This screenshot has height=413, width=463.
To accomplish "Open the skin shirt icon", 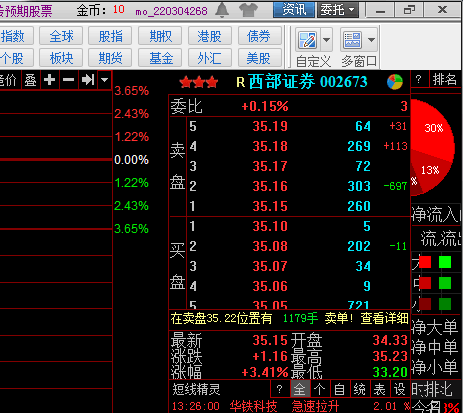I will point(248,10).
